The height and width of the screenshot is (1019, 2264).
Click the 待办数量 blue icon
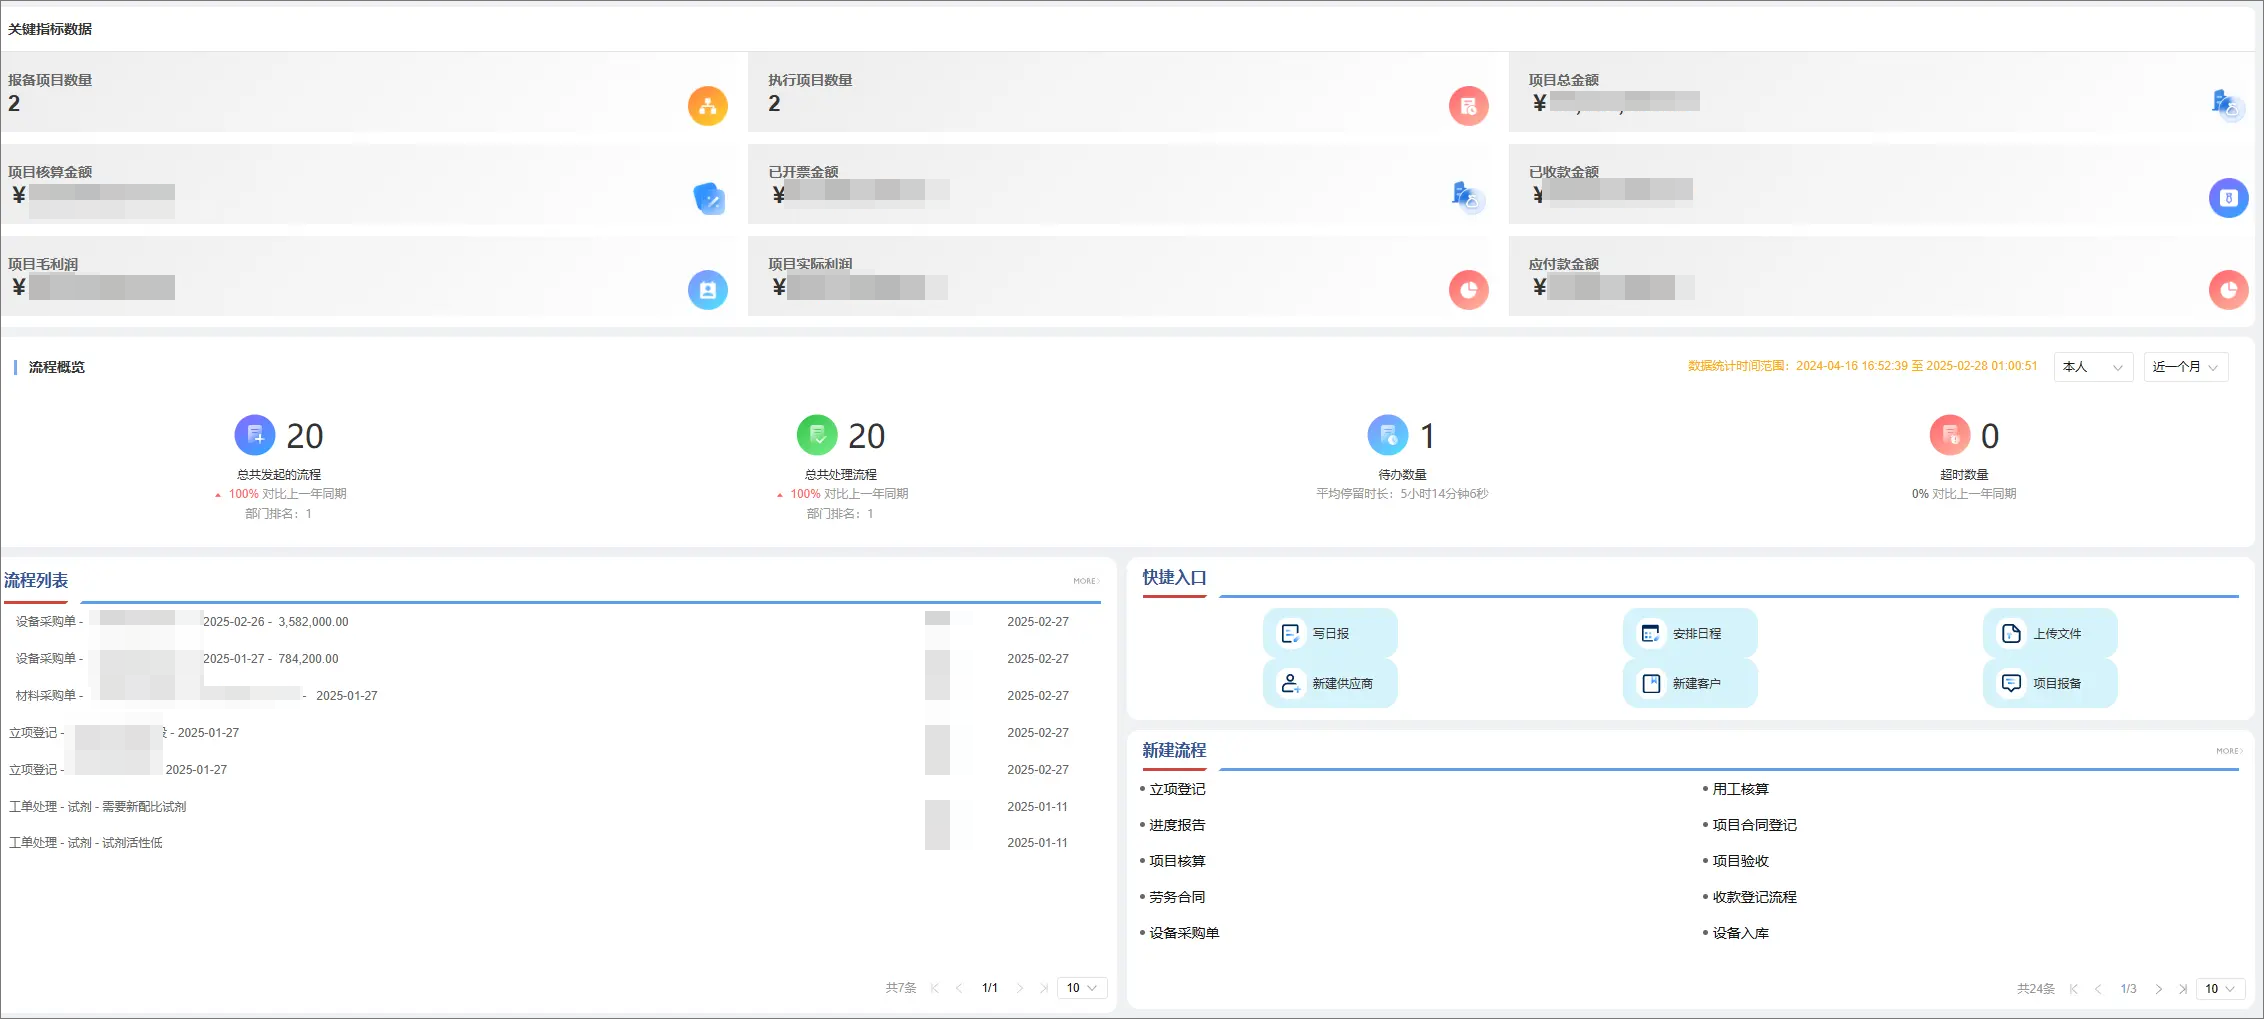coord(1388,435)
